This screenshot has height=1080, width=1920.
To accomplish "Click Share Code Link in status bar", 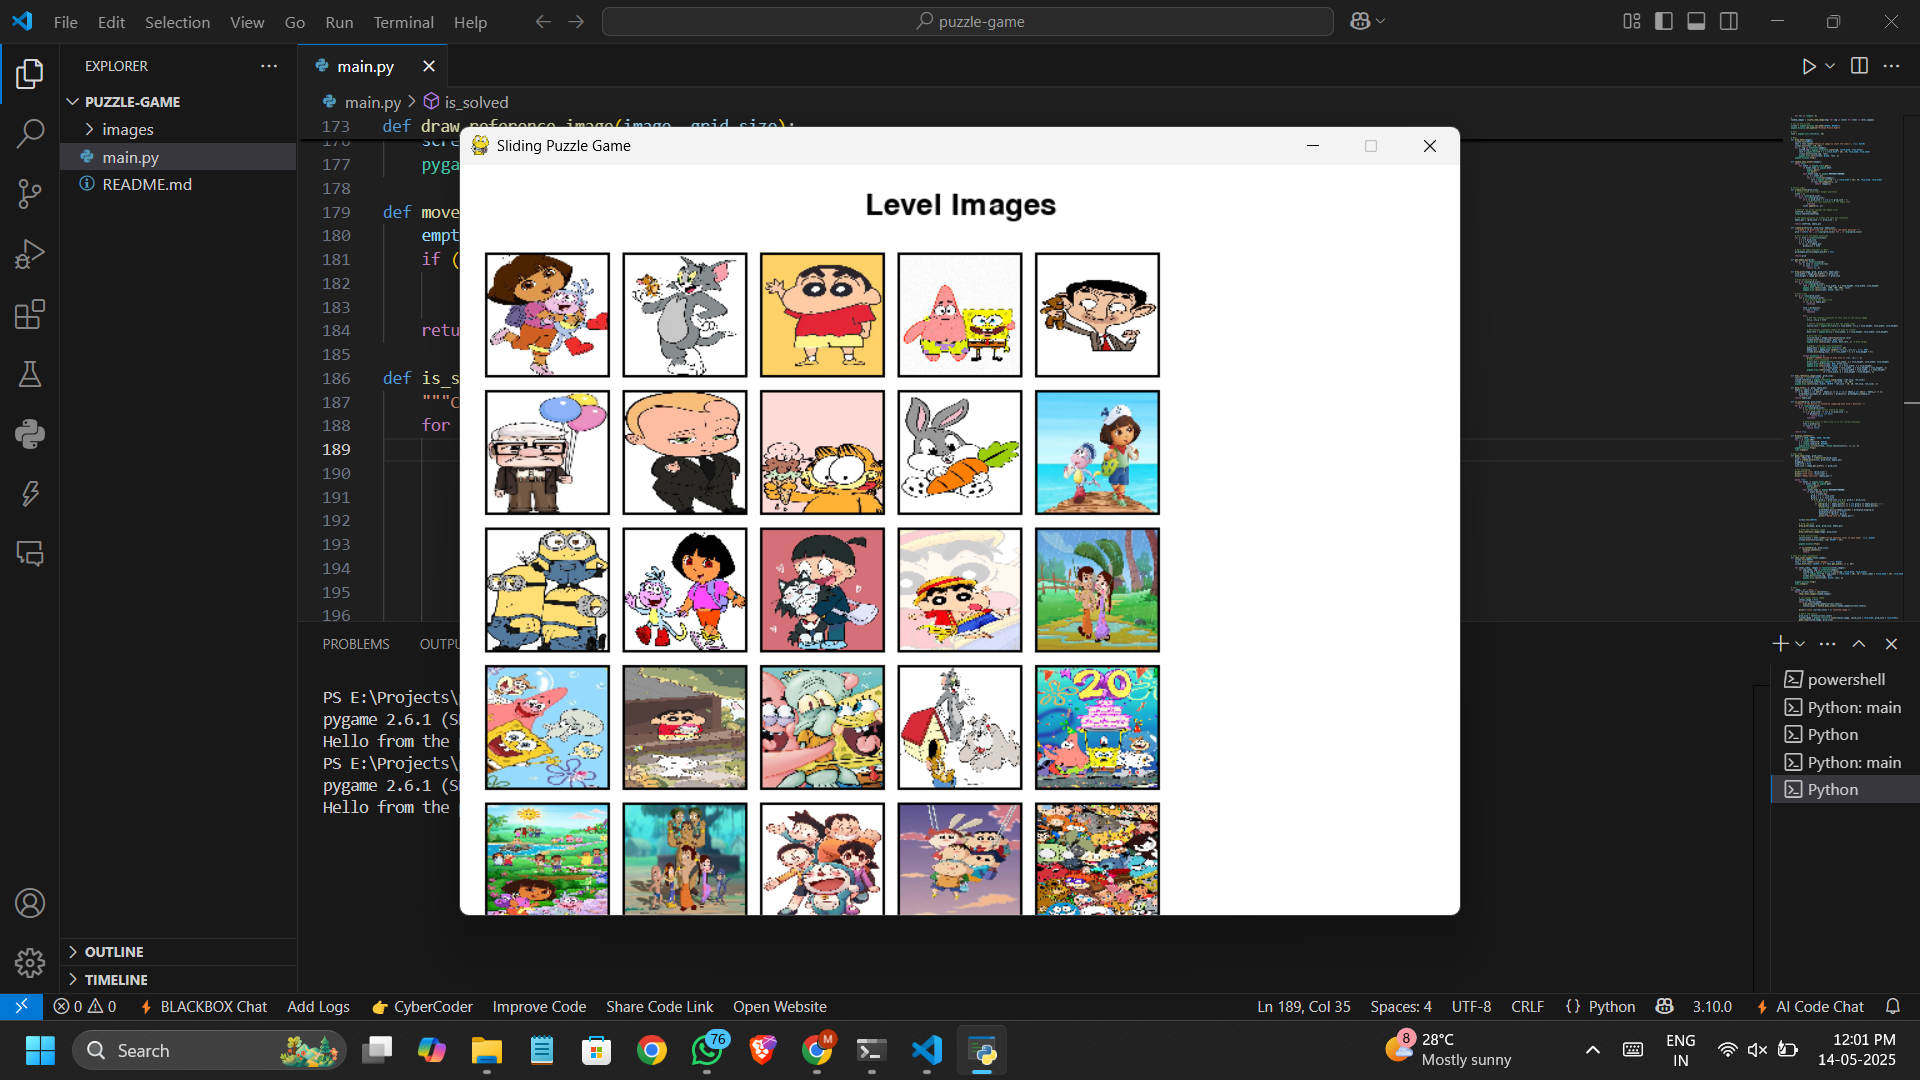I will pos(660,1006).
